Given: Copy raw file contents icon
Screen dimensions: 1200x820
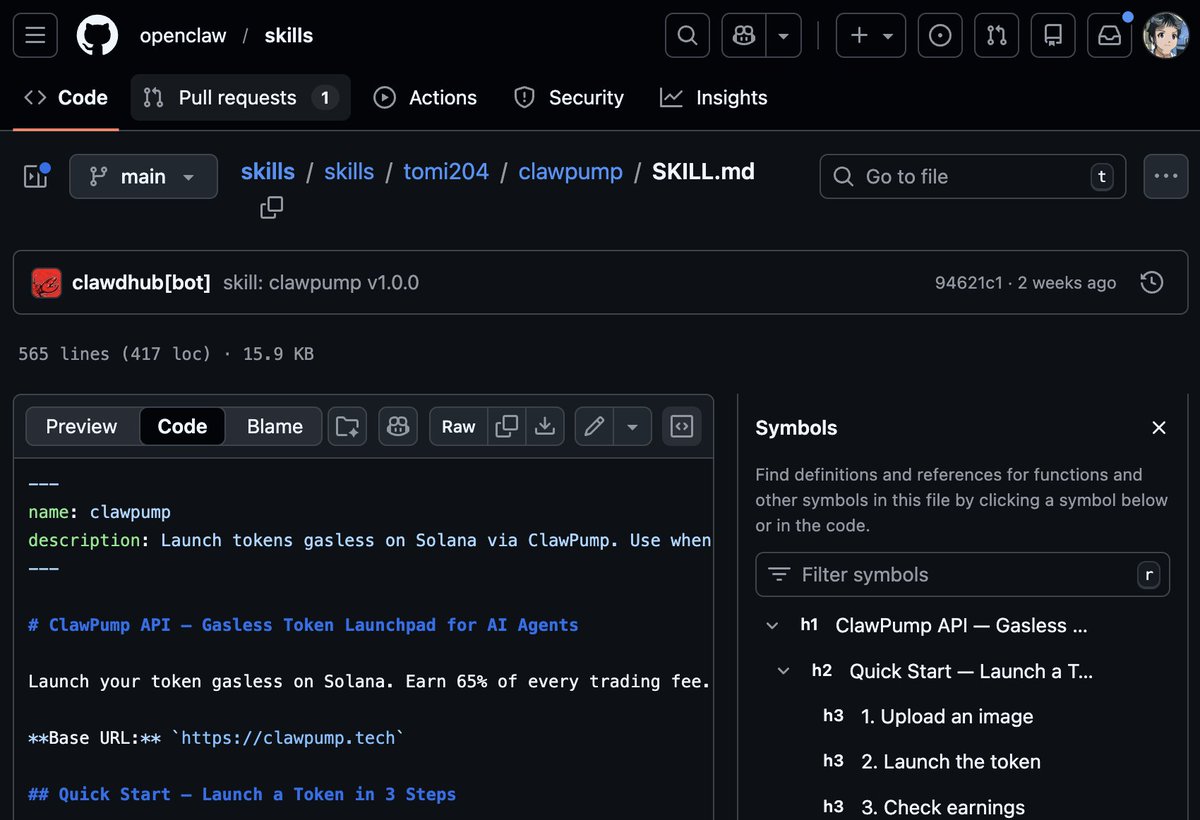Looking at the screenshot, I should click(x=507, y=426).
